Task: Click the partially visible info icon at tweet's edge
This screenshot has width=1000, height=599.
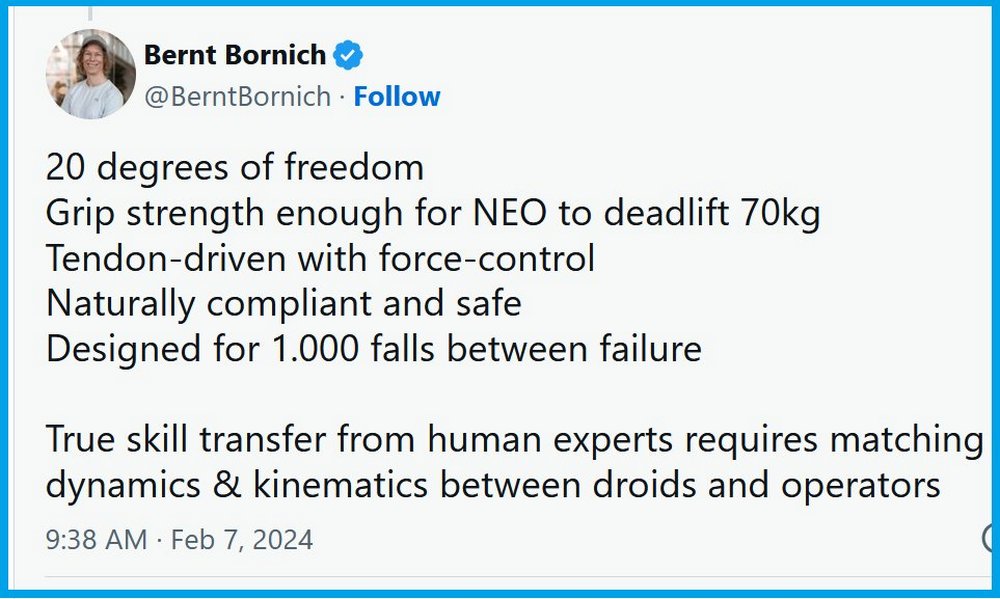Action: (988, 538)
